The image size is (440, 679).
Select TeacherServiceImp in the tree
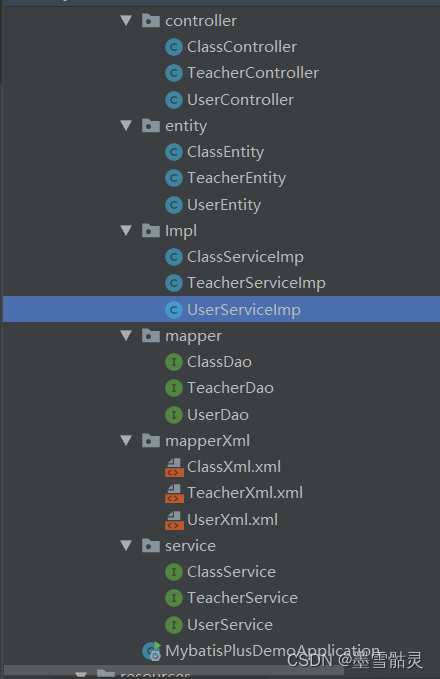click(256, 284)
